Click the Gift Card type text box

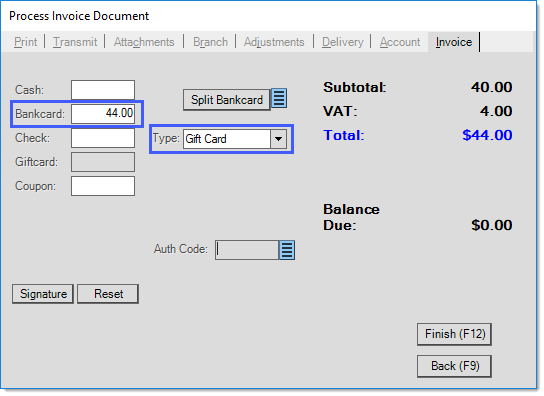coord(227,139)
